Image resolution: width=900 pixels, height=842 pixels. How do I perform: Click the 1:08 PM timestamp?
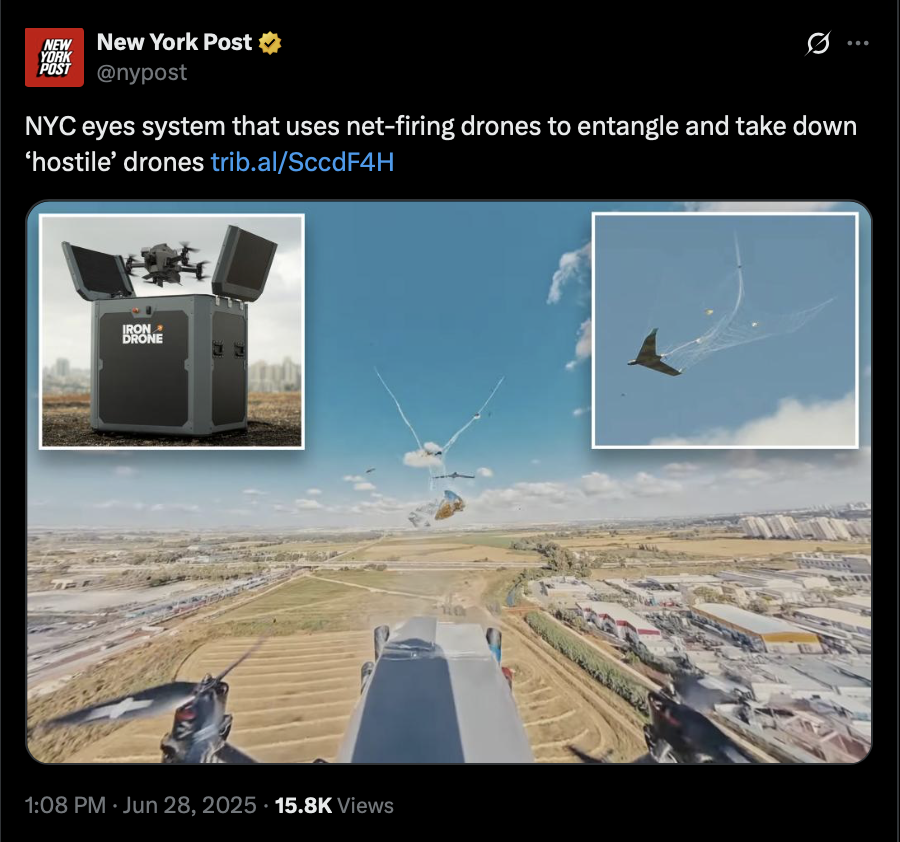click(65, 805)
